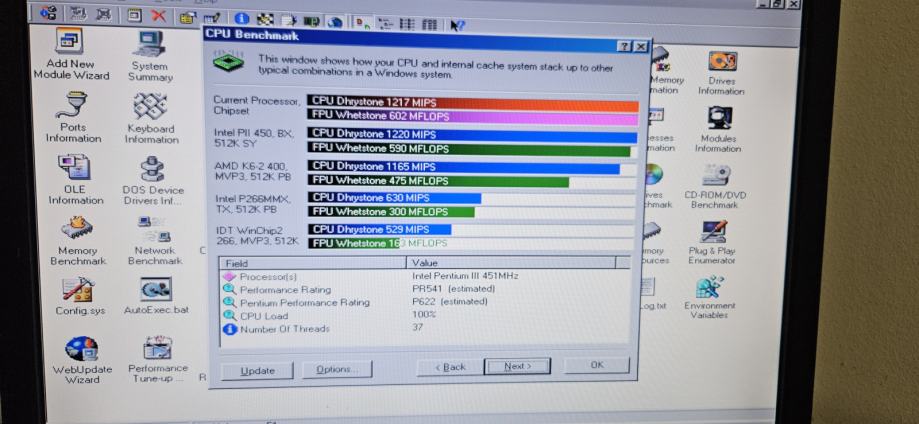Click the Intel Pentium III 451MHz value
This screenshot has width=919, height=424.
(x=465, y=276)
